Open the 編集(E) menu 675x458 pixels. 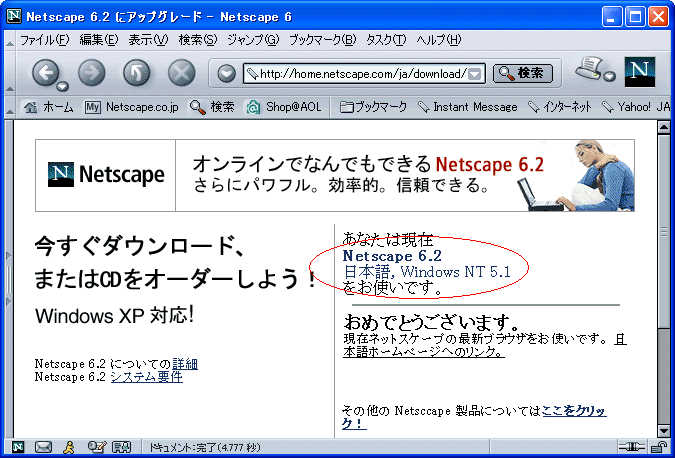tap(99, 40)
